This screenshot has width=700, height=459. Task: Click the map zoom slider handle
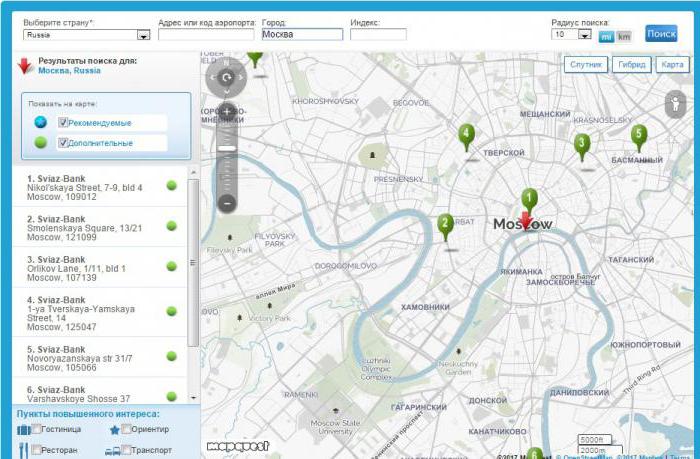(x=227, y=148)
